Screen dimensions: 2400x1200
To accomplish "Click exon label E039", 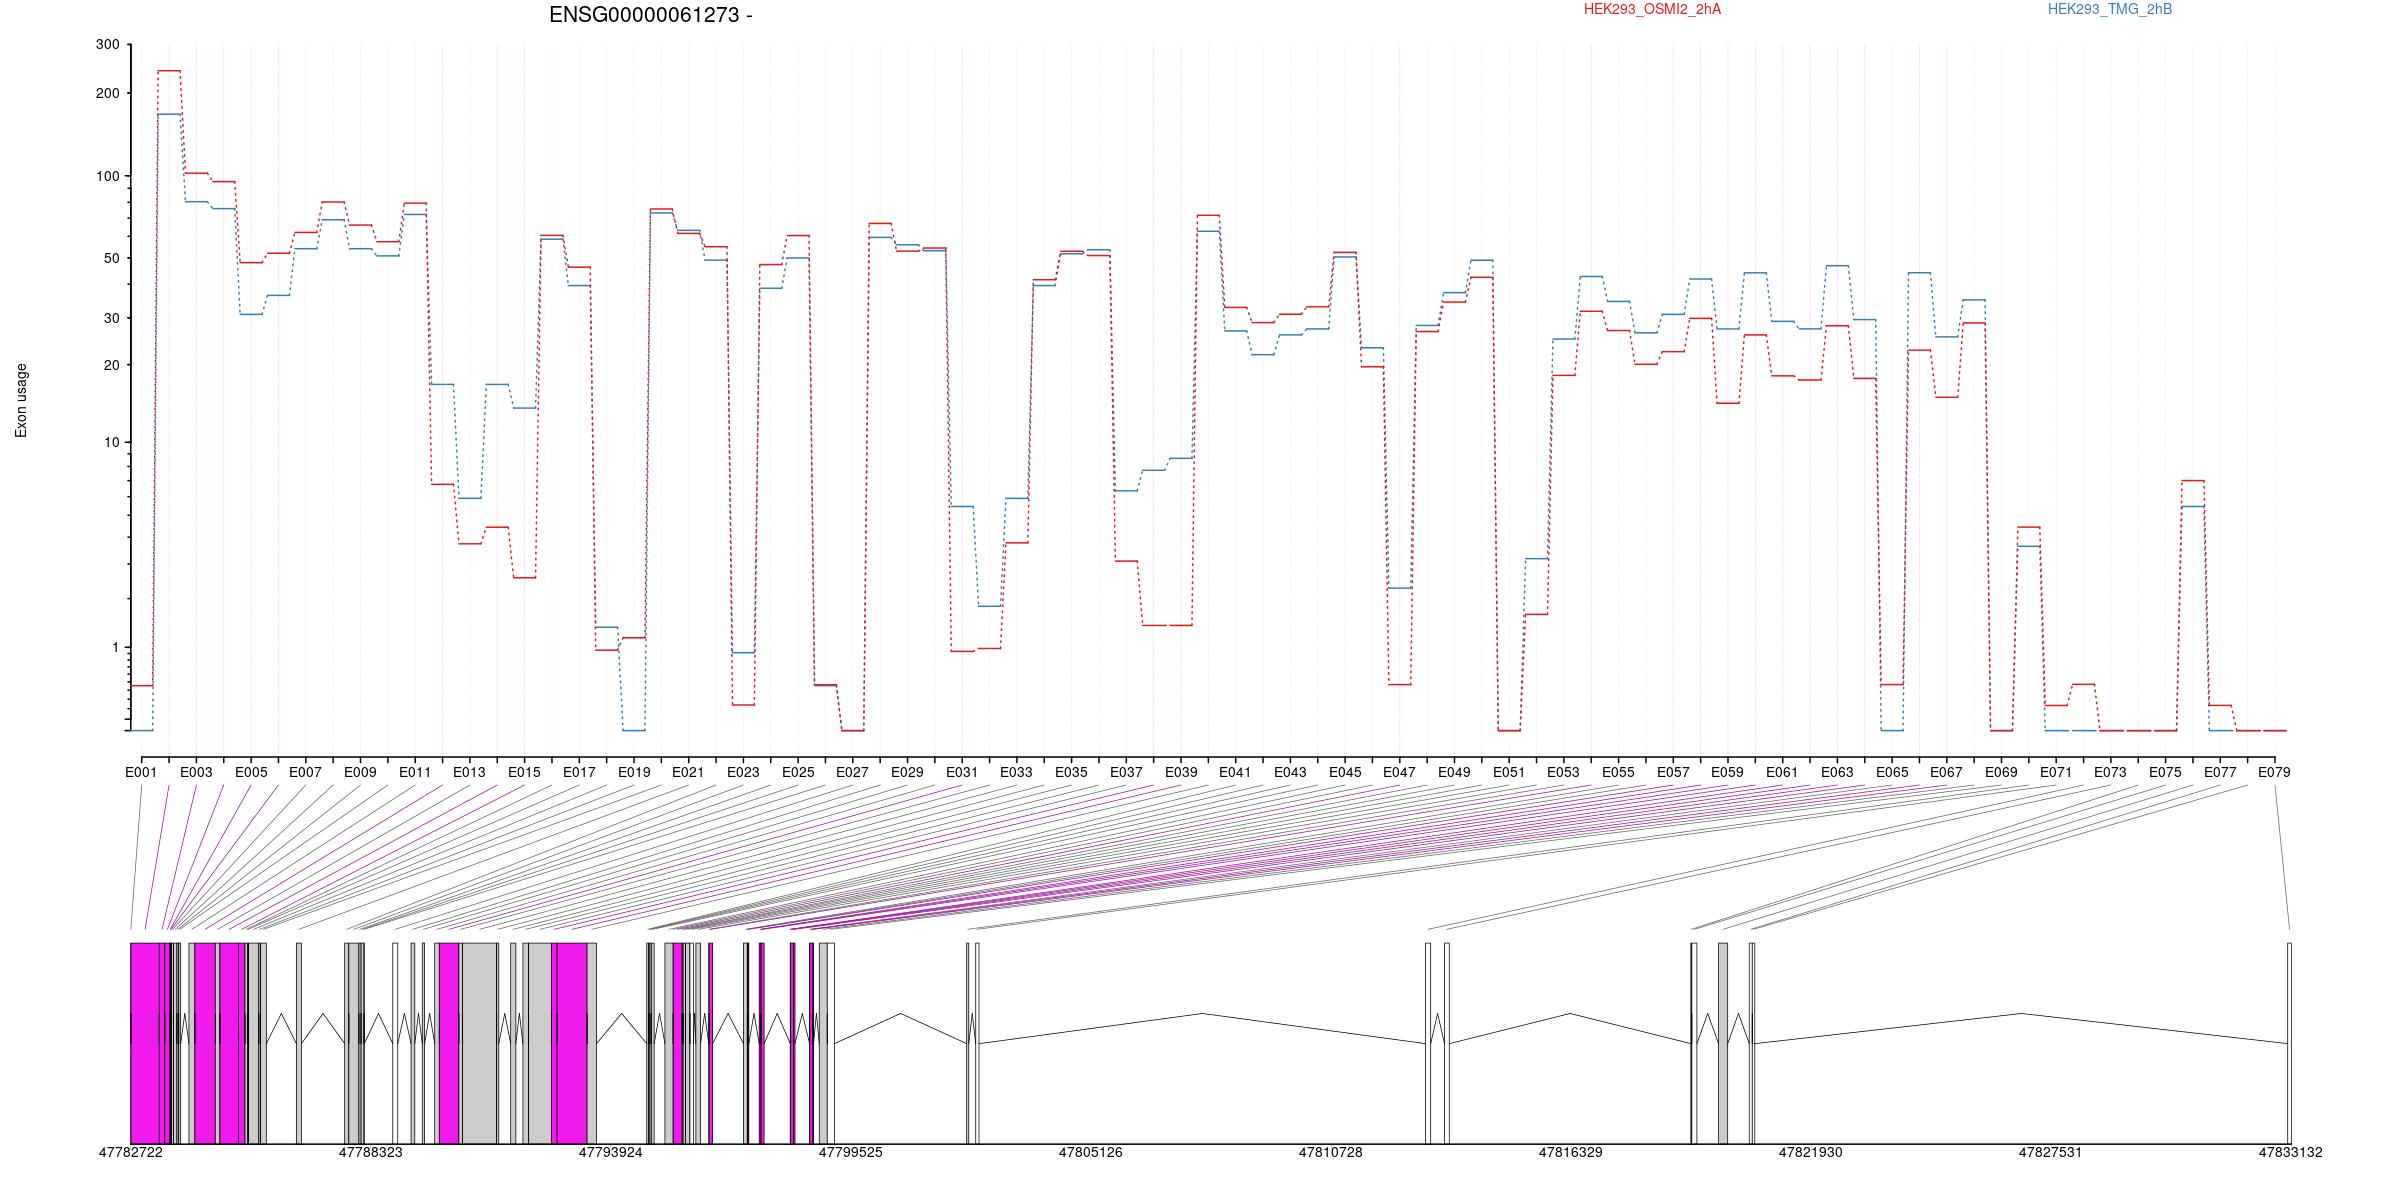I will (x=1181, y=772).
